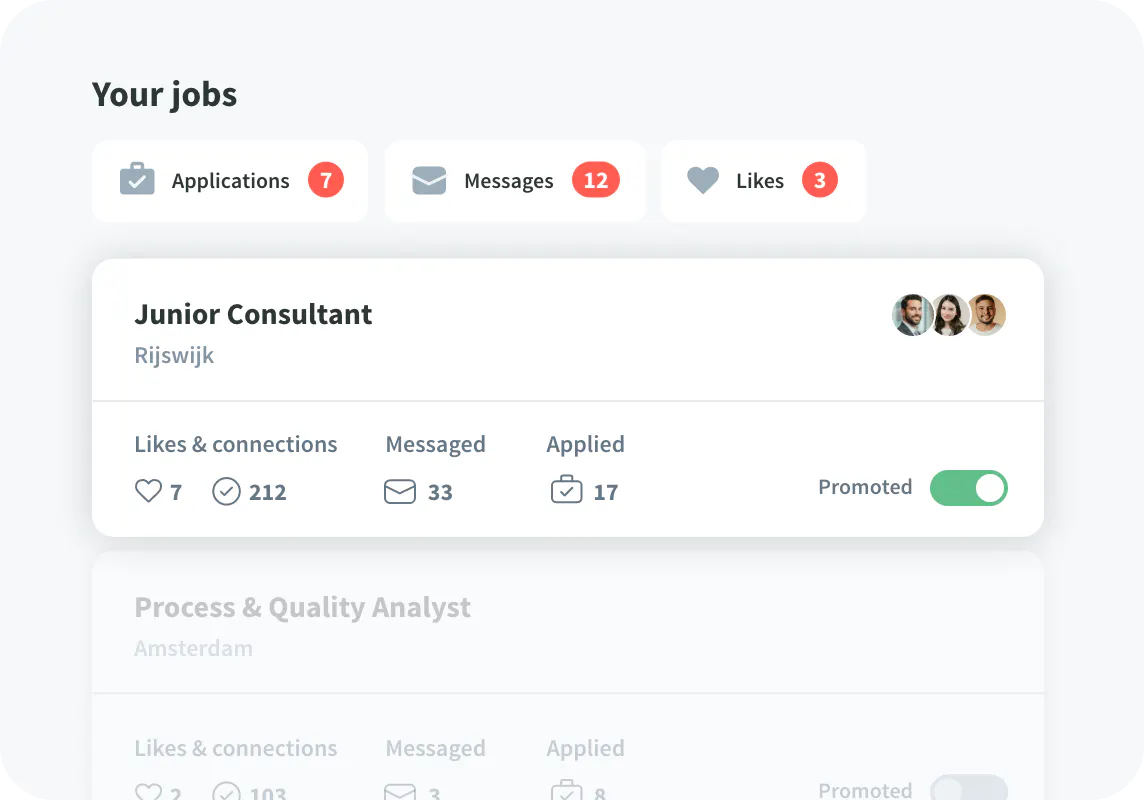The image size is (1144, 800).
Task: Click the Likes heart icon
Action: pyautogui.click(x=703, y=180)
